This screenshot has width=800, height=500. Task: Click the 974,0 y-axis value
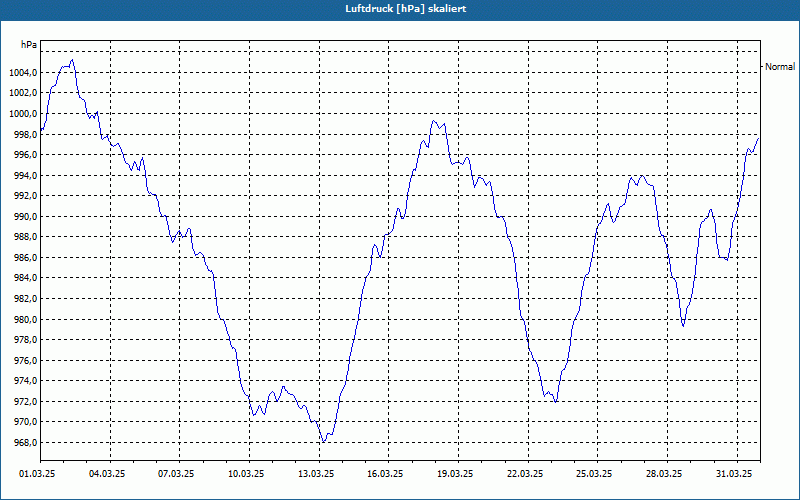(x=25, y=381)
